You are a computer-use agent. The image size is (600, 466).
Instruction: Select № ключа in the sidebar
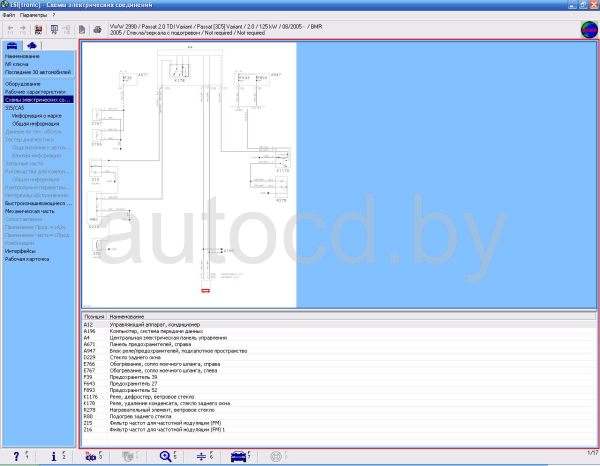(x=16, y=64)
